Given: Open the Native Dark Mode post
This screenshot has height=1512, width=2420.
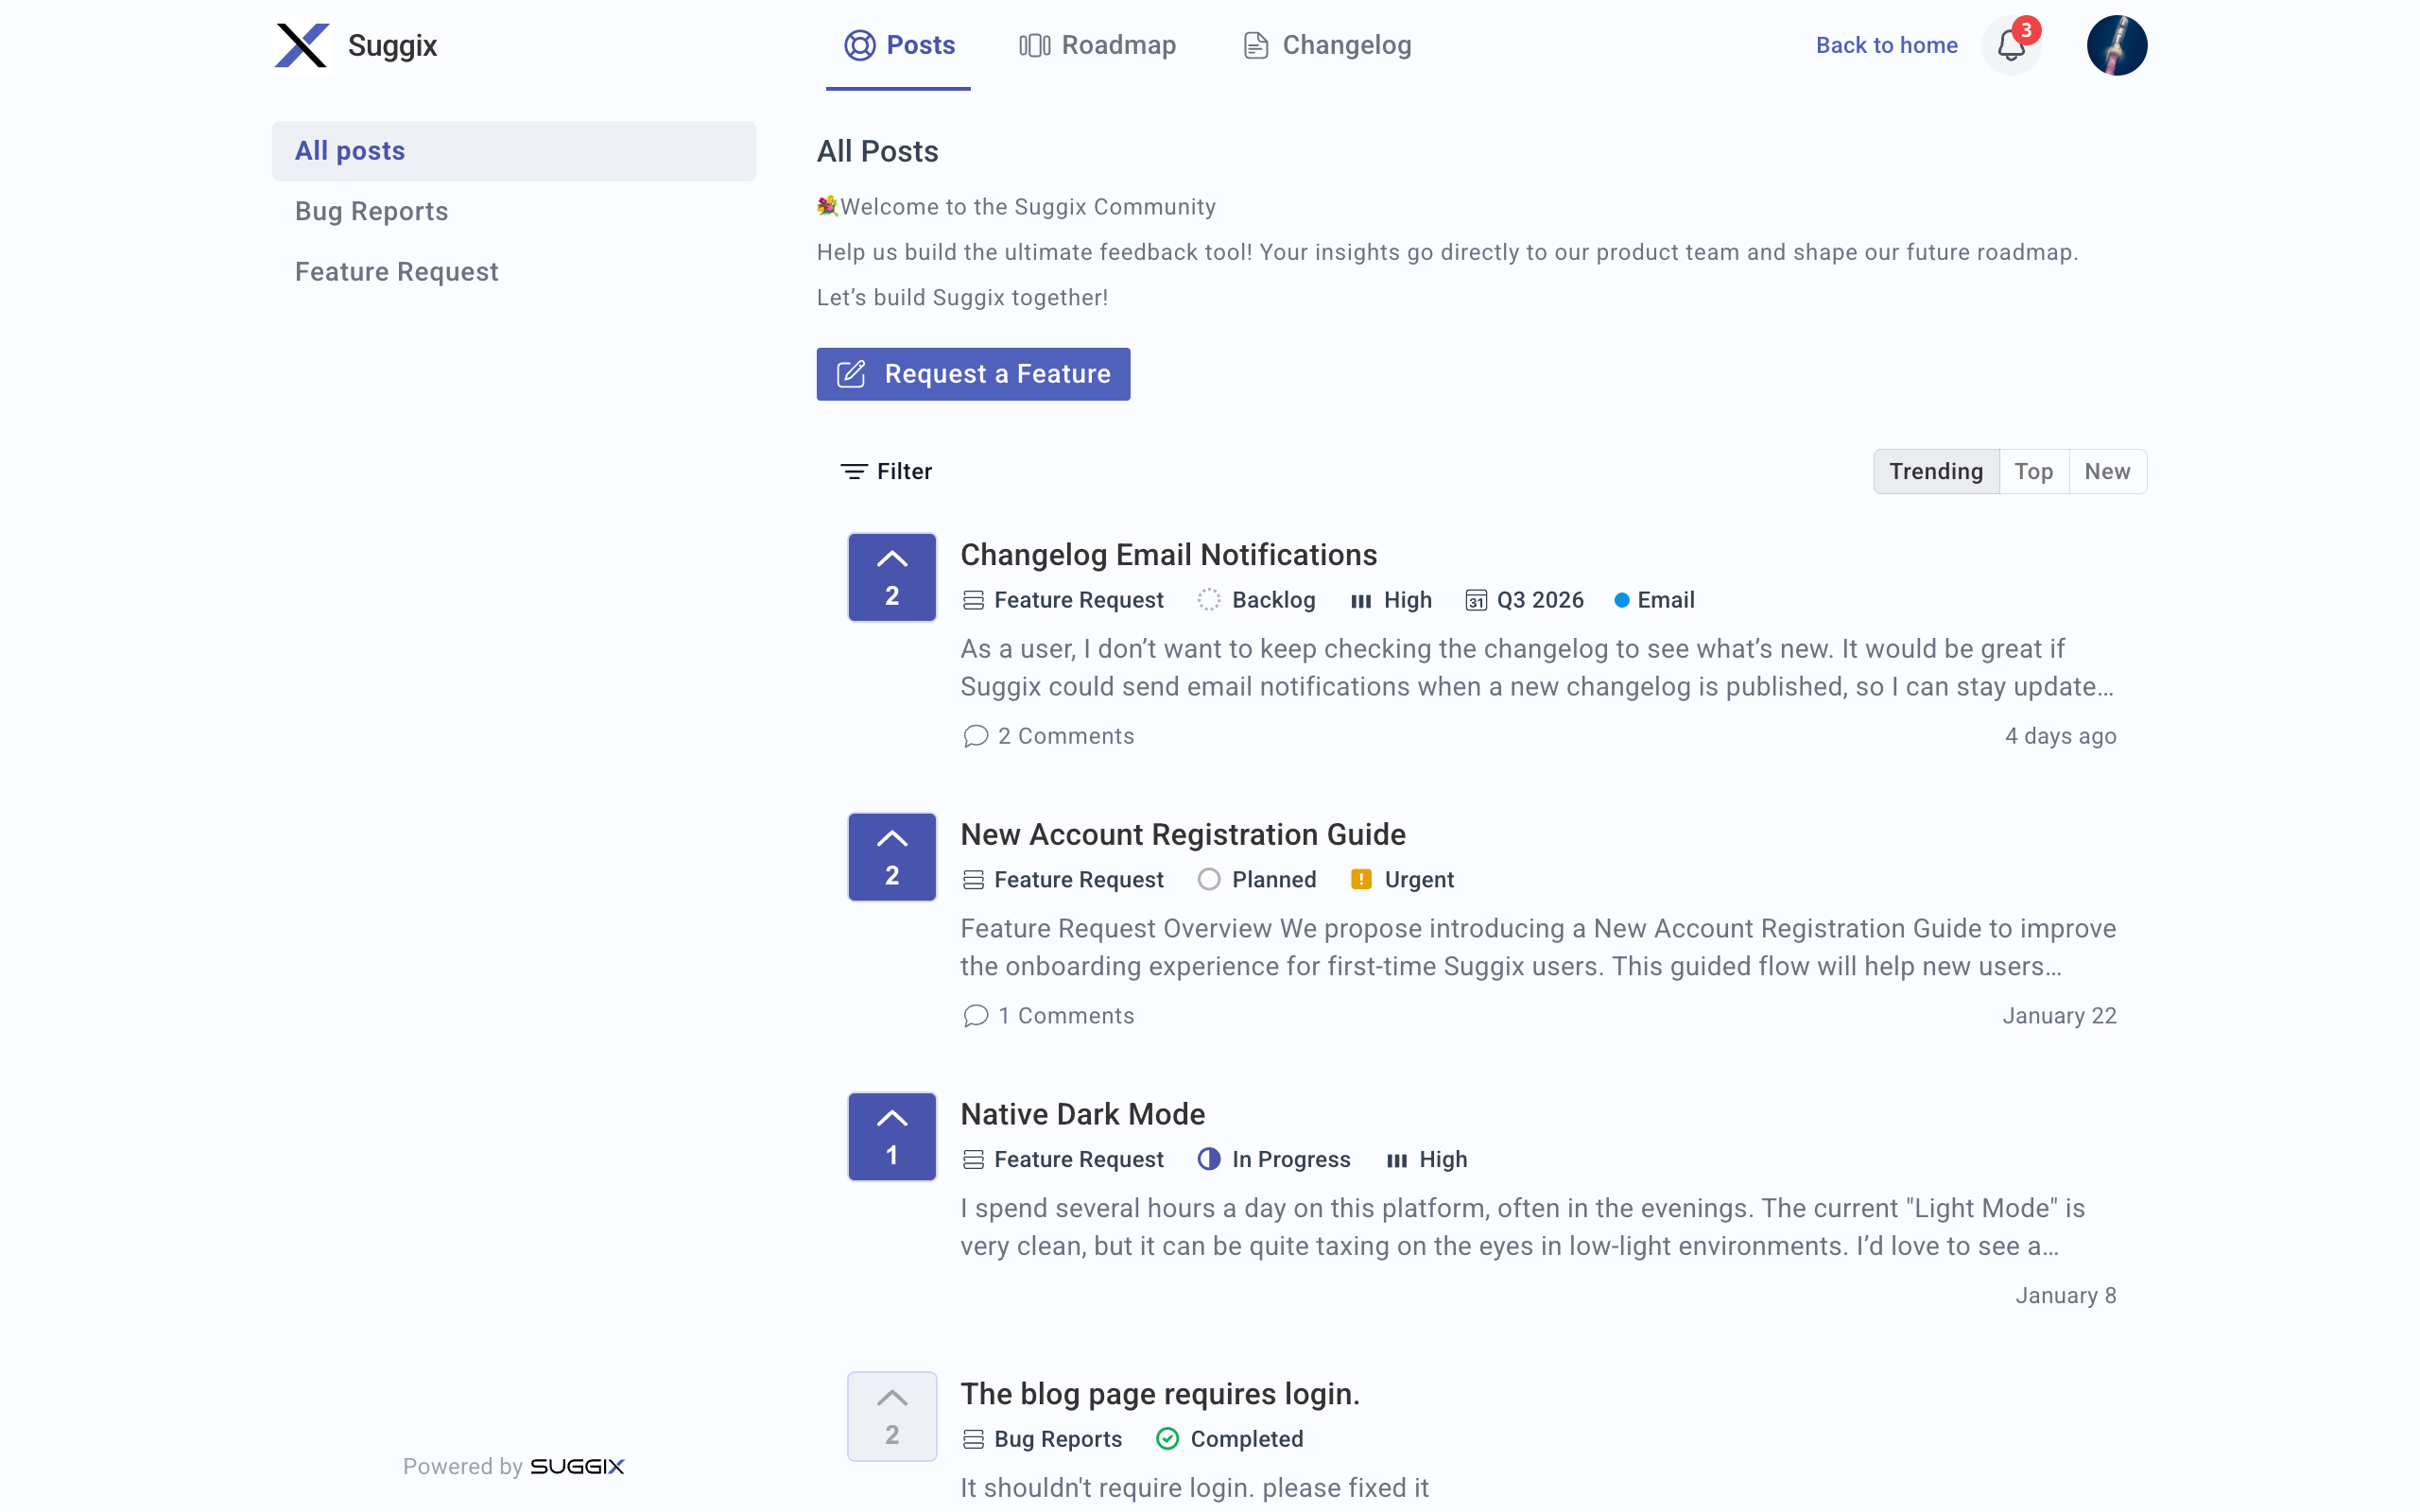Looking at the screenshot, I should pos(1082,1114).
